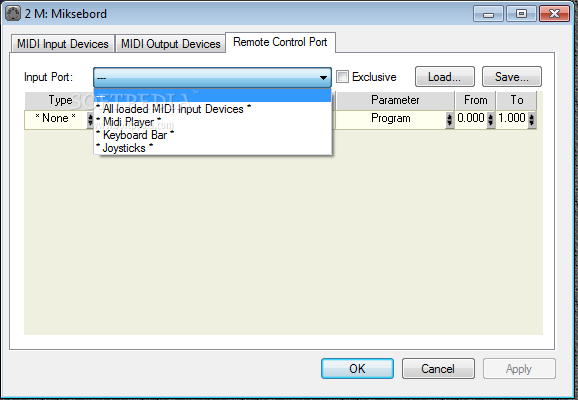Viewport: 578px width, 400px height.
Task: Click the application icon in the title bar
Action: (13, 14)
